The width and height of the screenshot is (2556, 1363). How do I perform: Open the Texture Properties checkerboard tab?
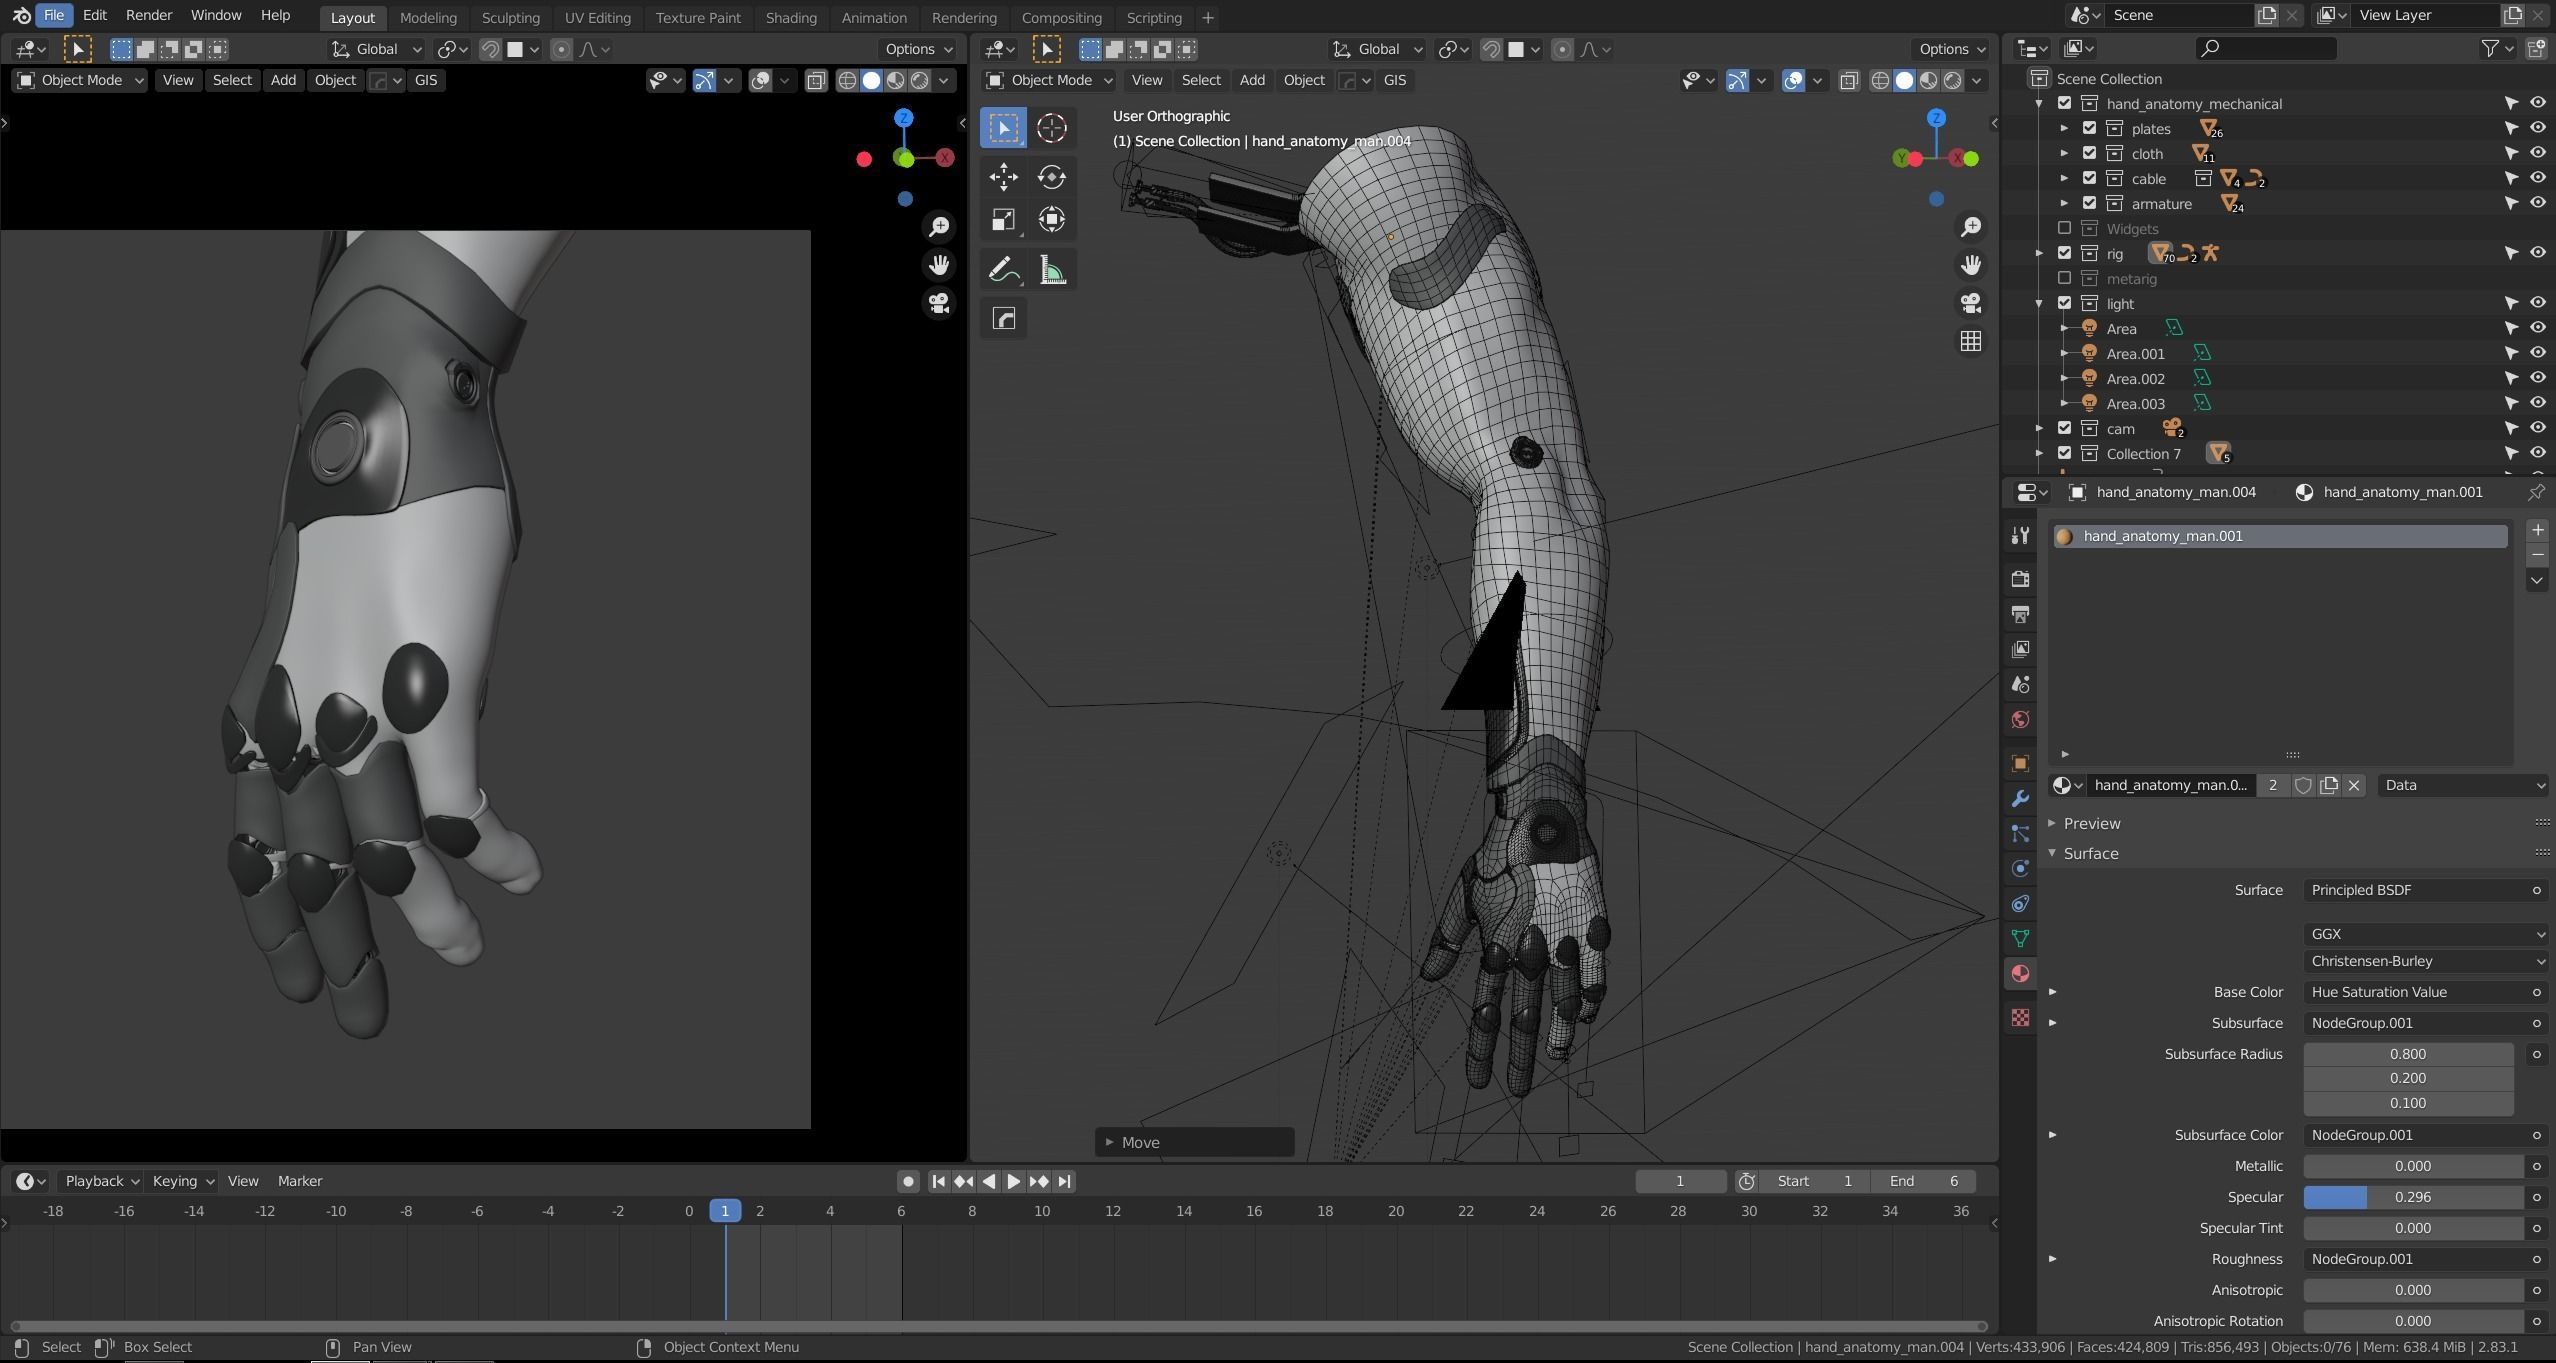tap(2019, 1018)
